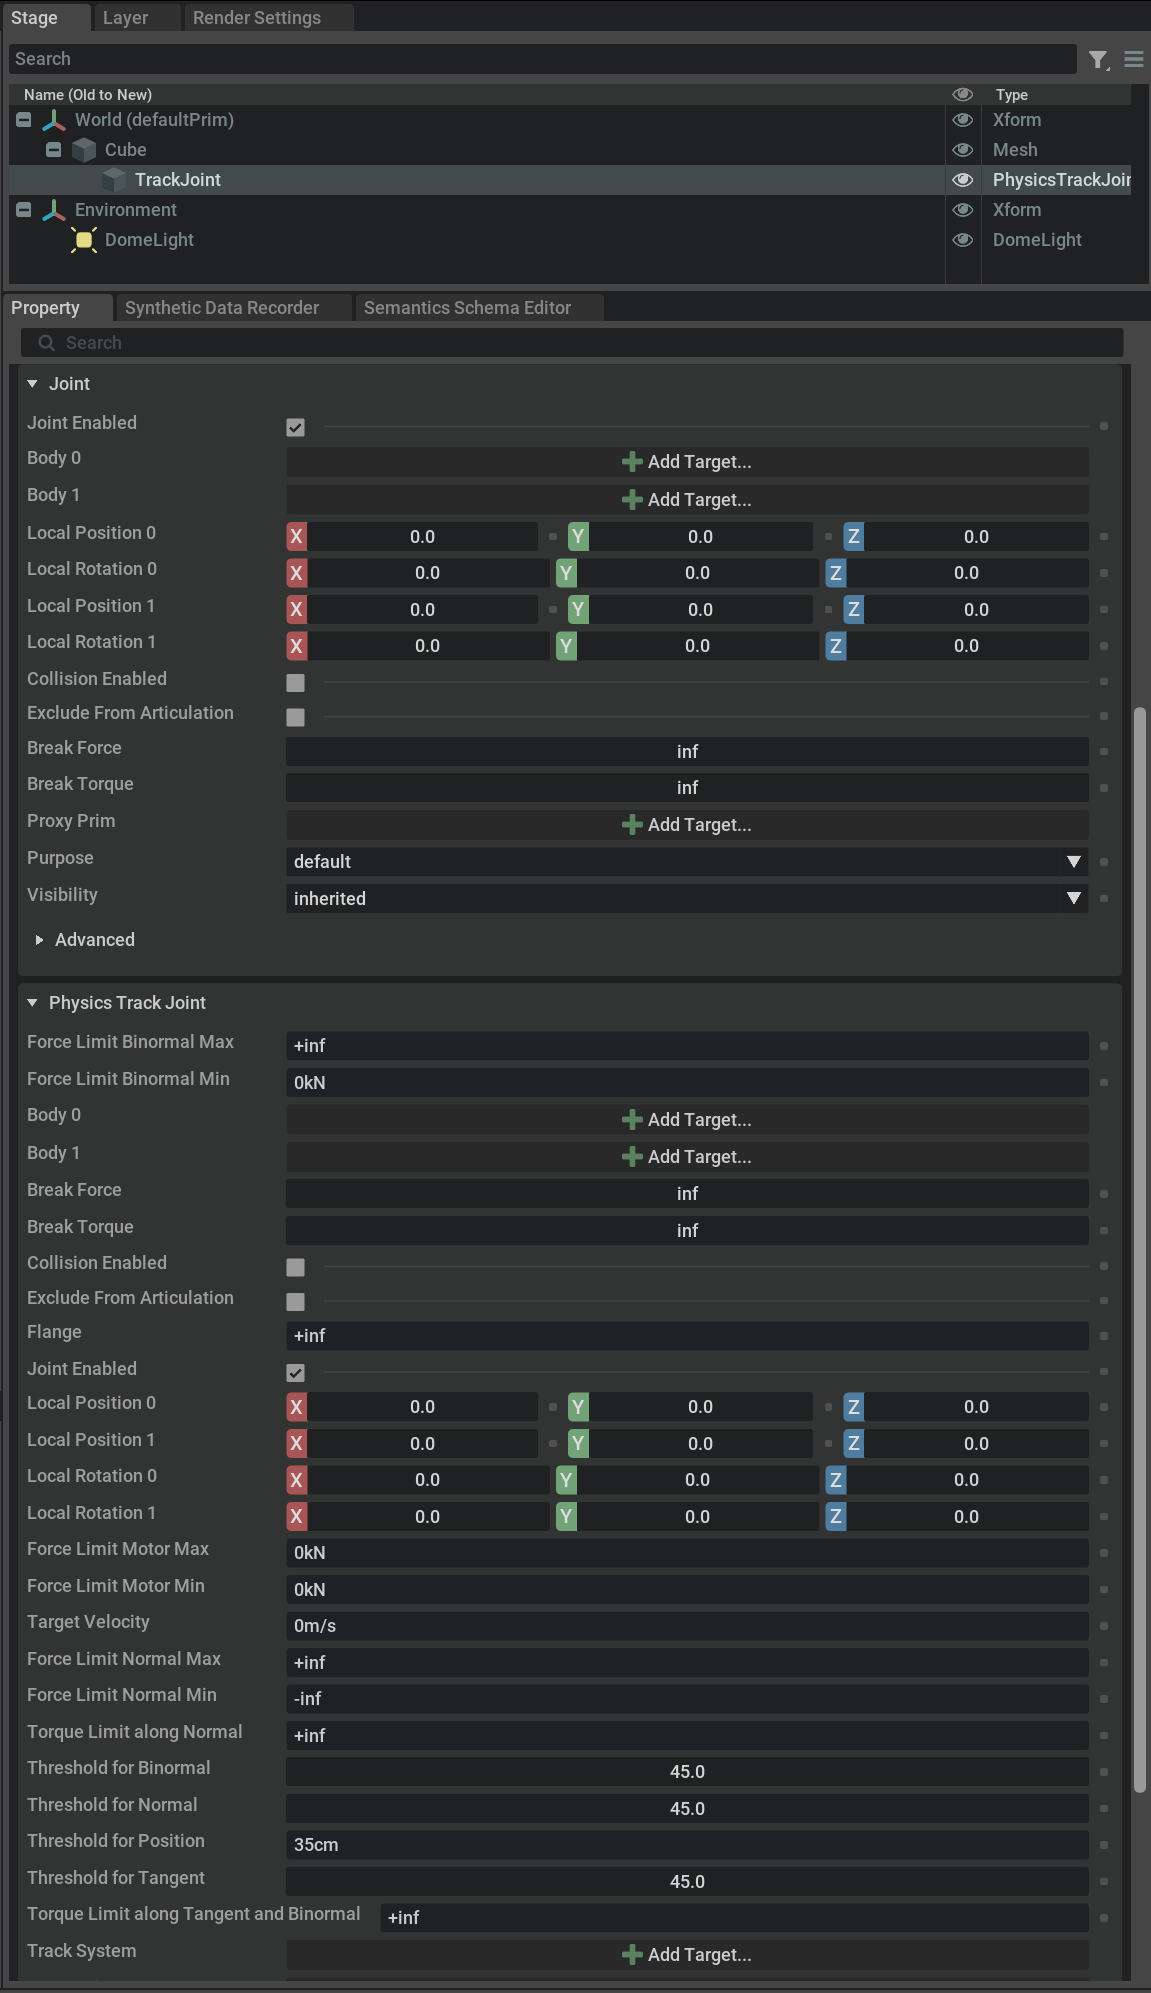Click the Property panel vertical scrollbar
Image resolution: width=1151 pixels, height=1993 pixels.
pos(1139,1250)
